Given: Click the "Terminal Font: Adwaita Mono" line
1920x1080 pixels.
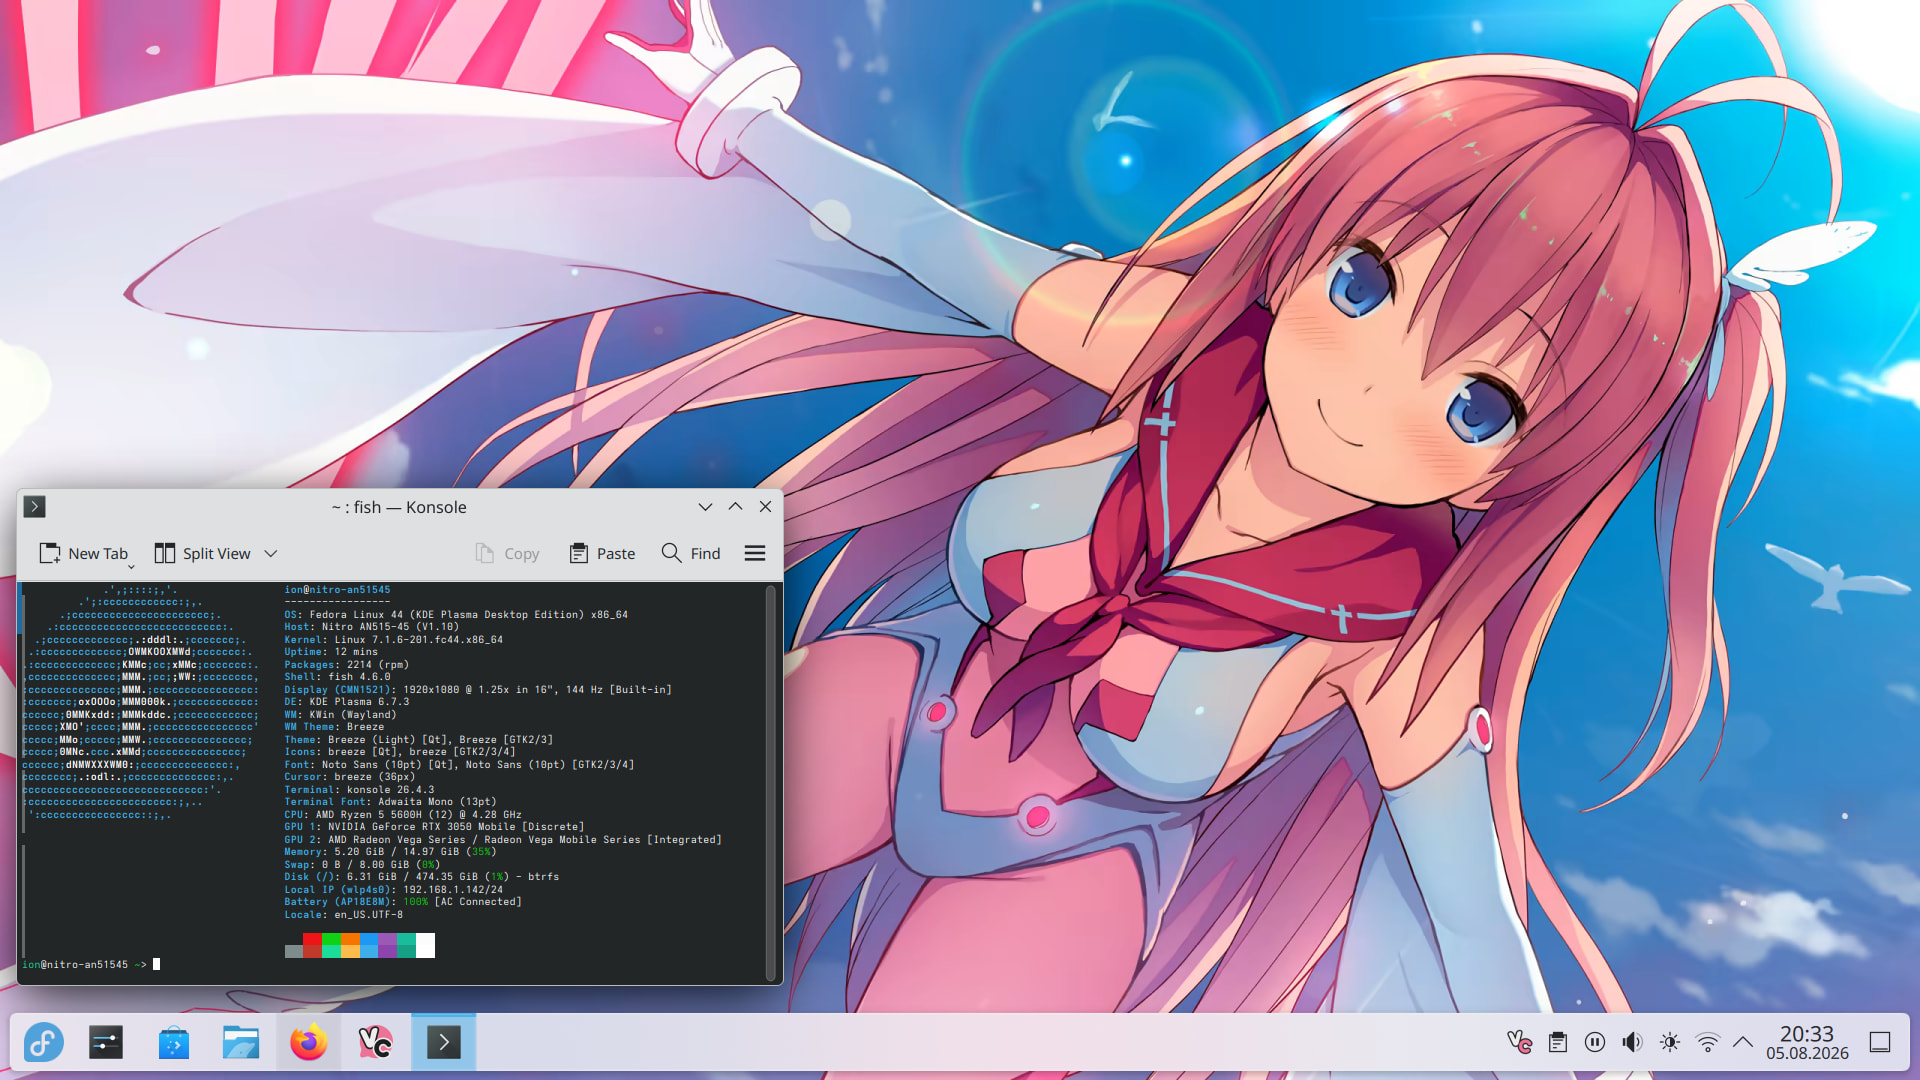Looking at the screenshot, I should [x=390, y=802].
